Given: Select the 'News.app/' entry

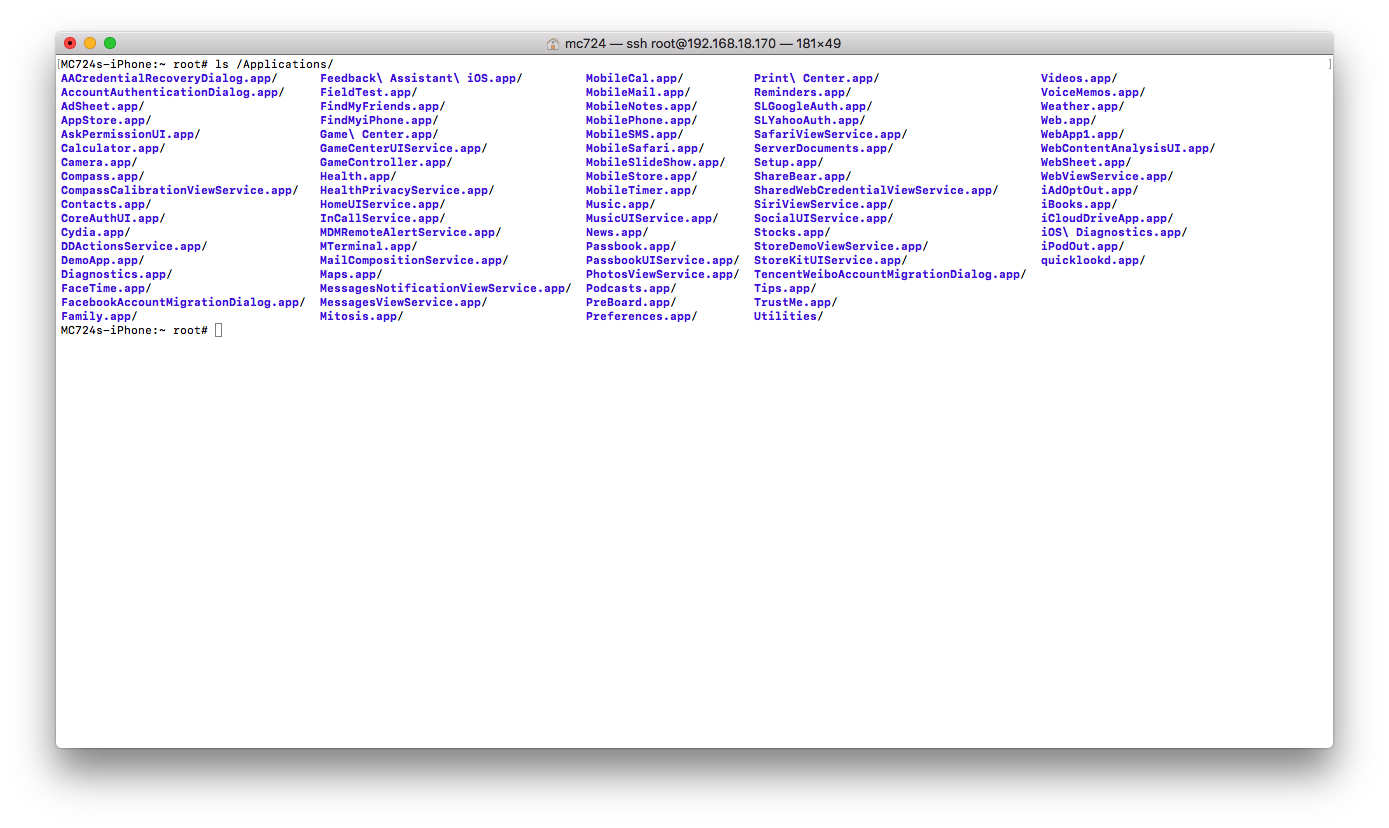Looking at the screenshot, I should coord(617,232).
